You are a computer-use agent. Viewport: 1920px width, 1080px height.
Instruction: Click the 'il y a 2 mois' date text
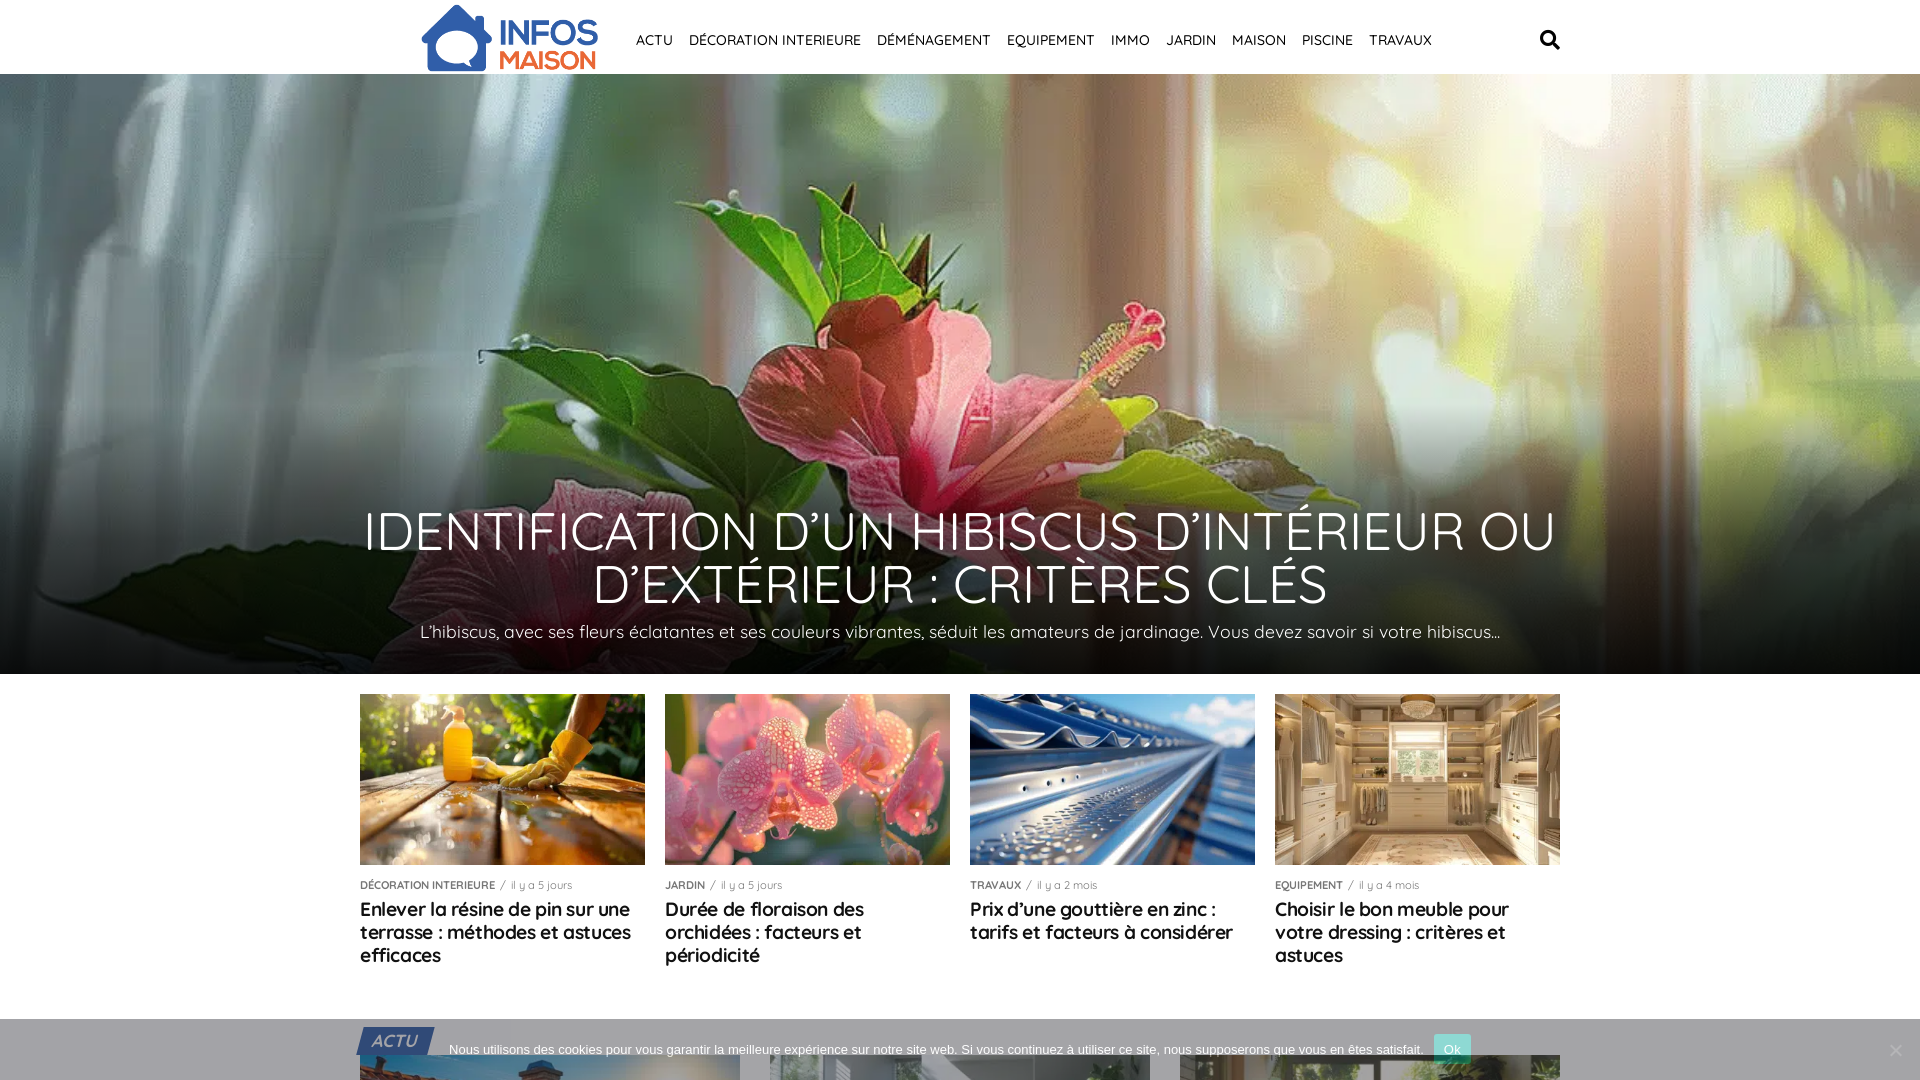tap(1067, 885)
